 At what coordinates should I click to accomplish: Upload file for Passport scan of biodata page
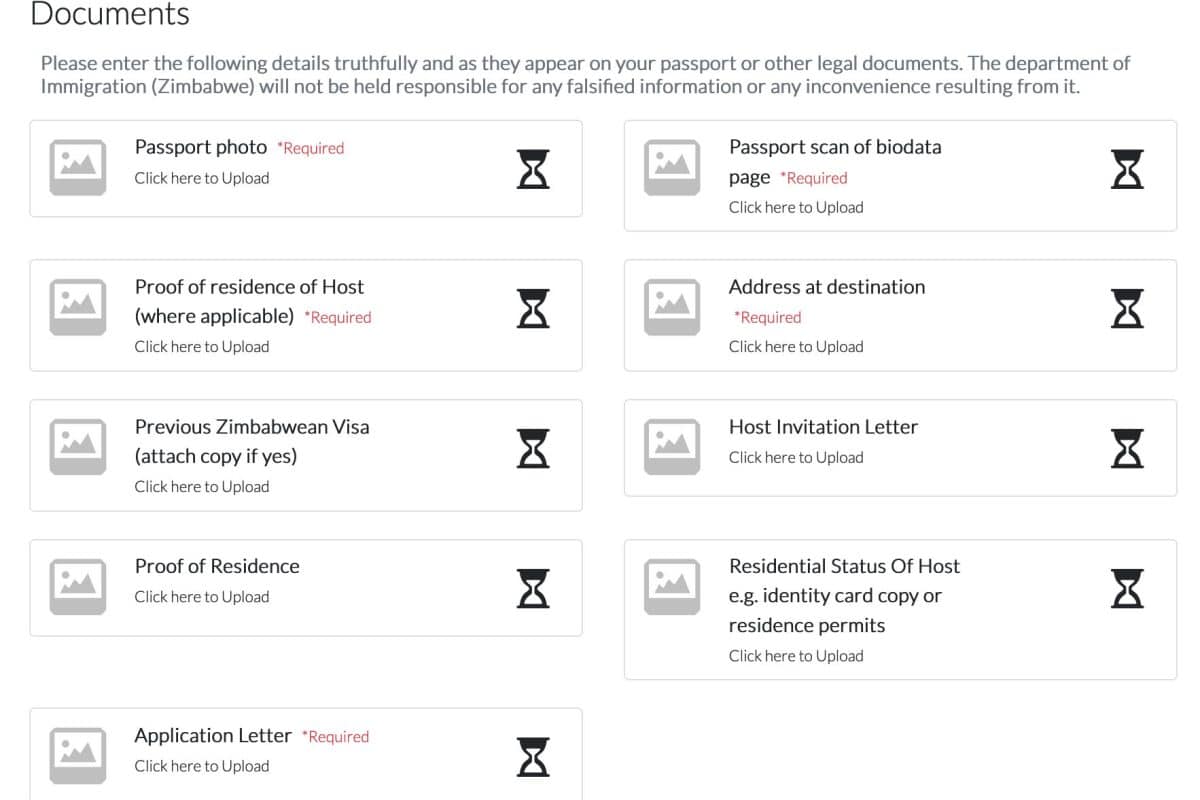click(796, 207)
